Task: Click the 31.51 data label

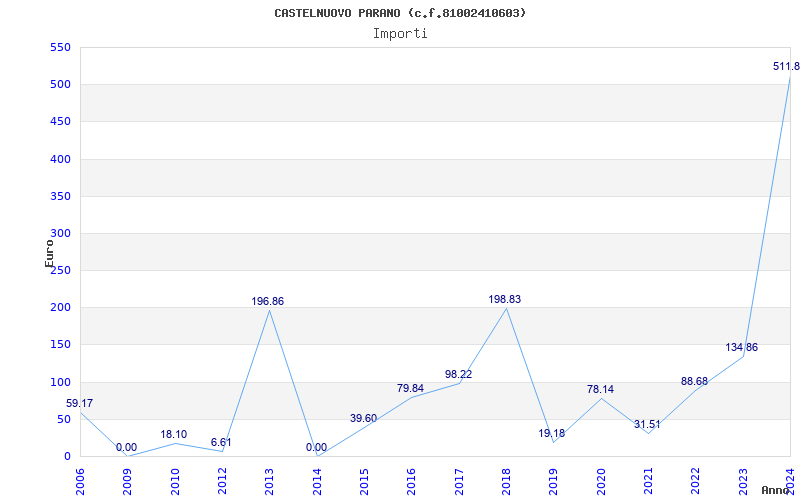Action: pos(647,425)
